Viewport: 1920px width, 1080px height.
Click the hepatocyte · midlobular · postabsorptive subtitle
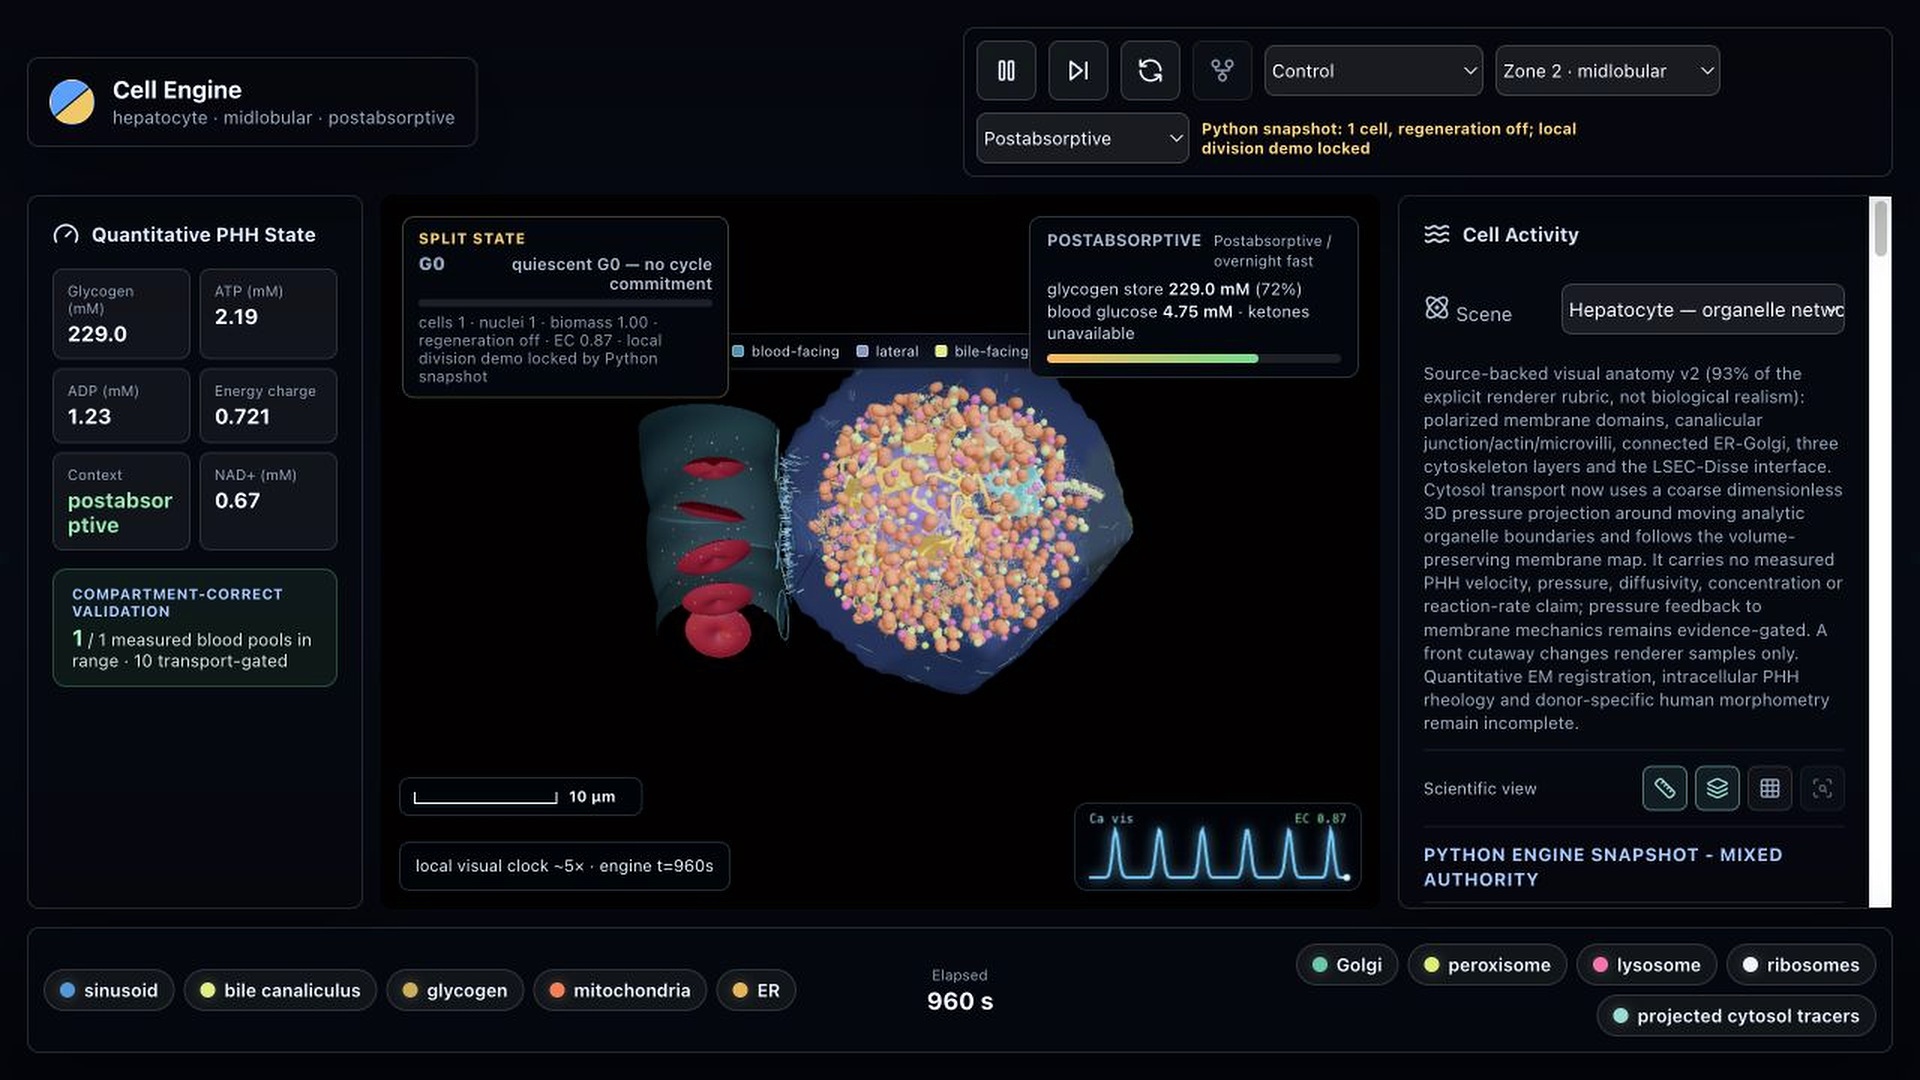(x=283, y=118)
